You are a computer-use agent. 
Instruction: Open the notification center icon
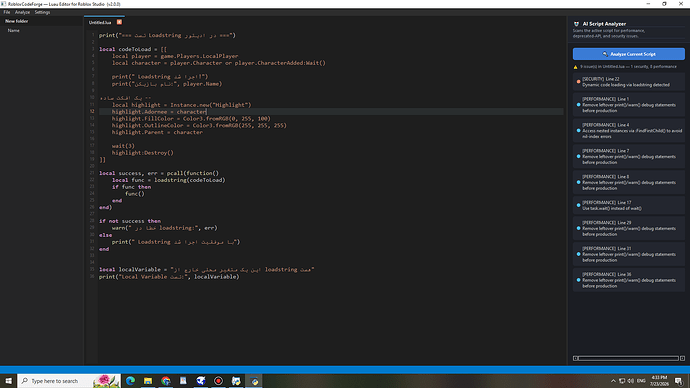click(x=679, y=381)
